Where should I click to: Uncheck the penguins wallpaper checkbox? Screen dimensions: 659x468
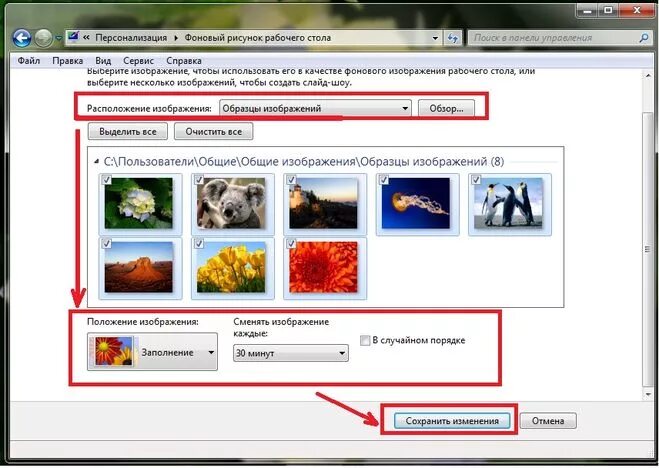(x=476, y=180)
